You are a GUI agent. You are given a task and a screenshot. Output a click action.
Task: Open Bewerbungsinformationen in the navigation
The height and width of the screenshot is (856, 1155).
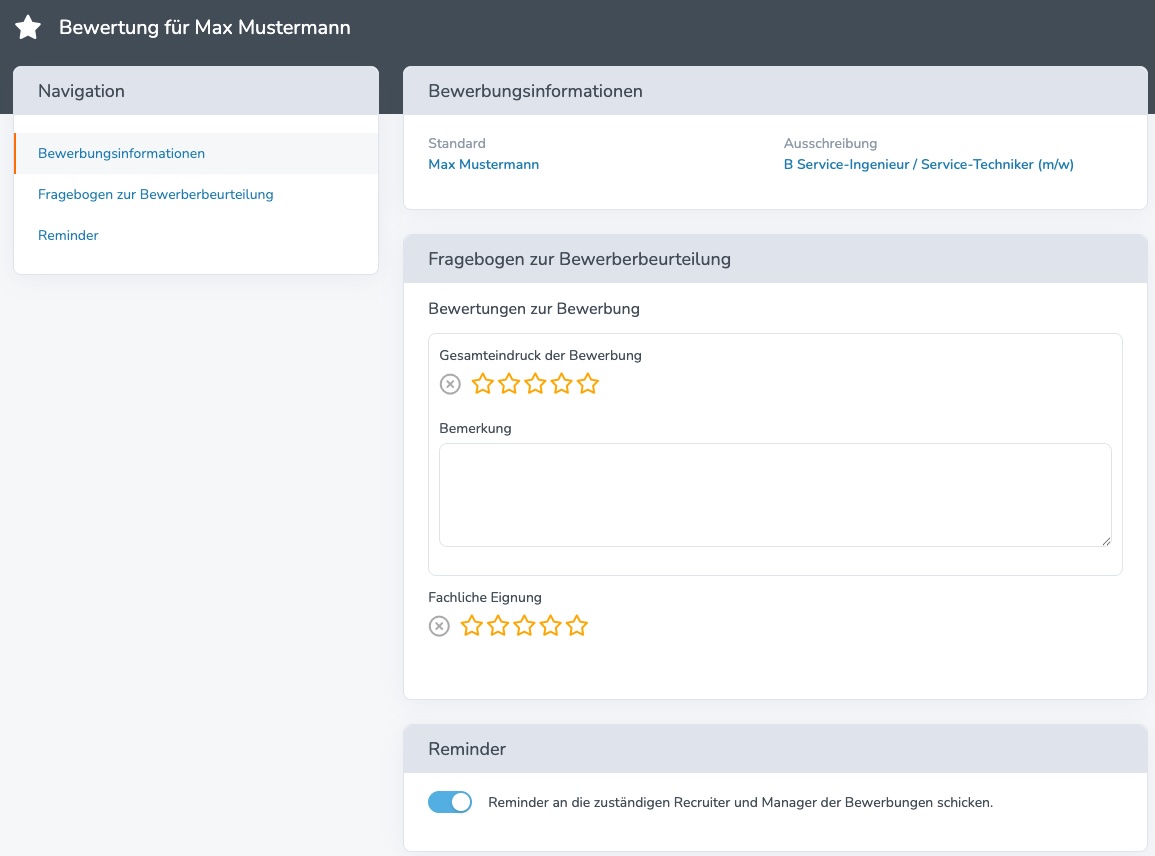pyautogui.click(x=121, y=154)
